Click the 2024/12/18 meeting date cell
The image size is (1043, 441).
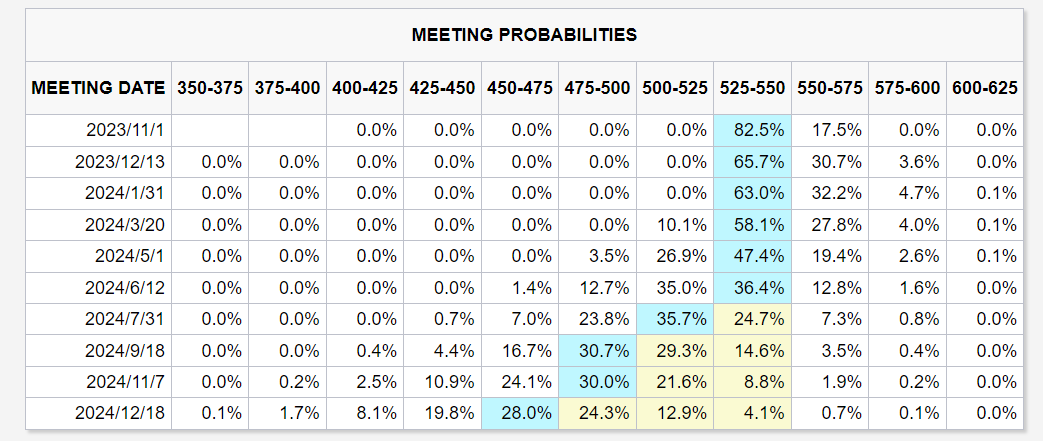click(x=126, y=412)
